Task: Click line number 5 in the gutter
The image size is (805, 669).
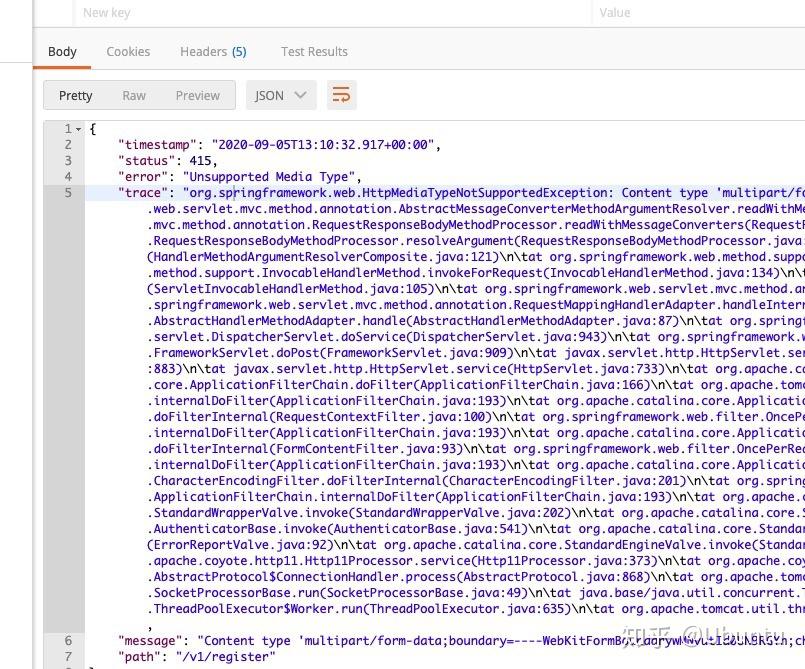Action: pos(66,192)
